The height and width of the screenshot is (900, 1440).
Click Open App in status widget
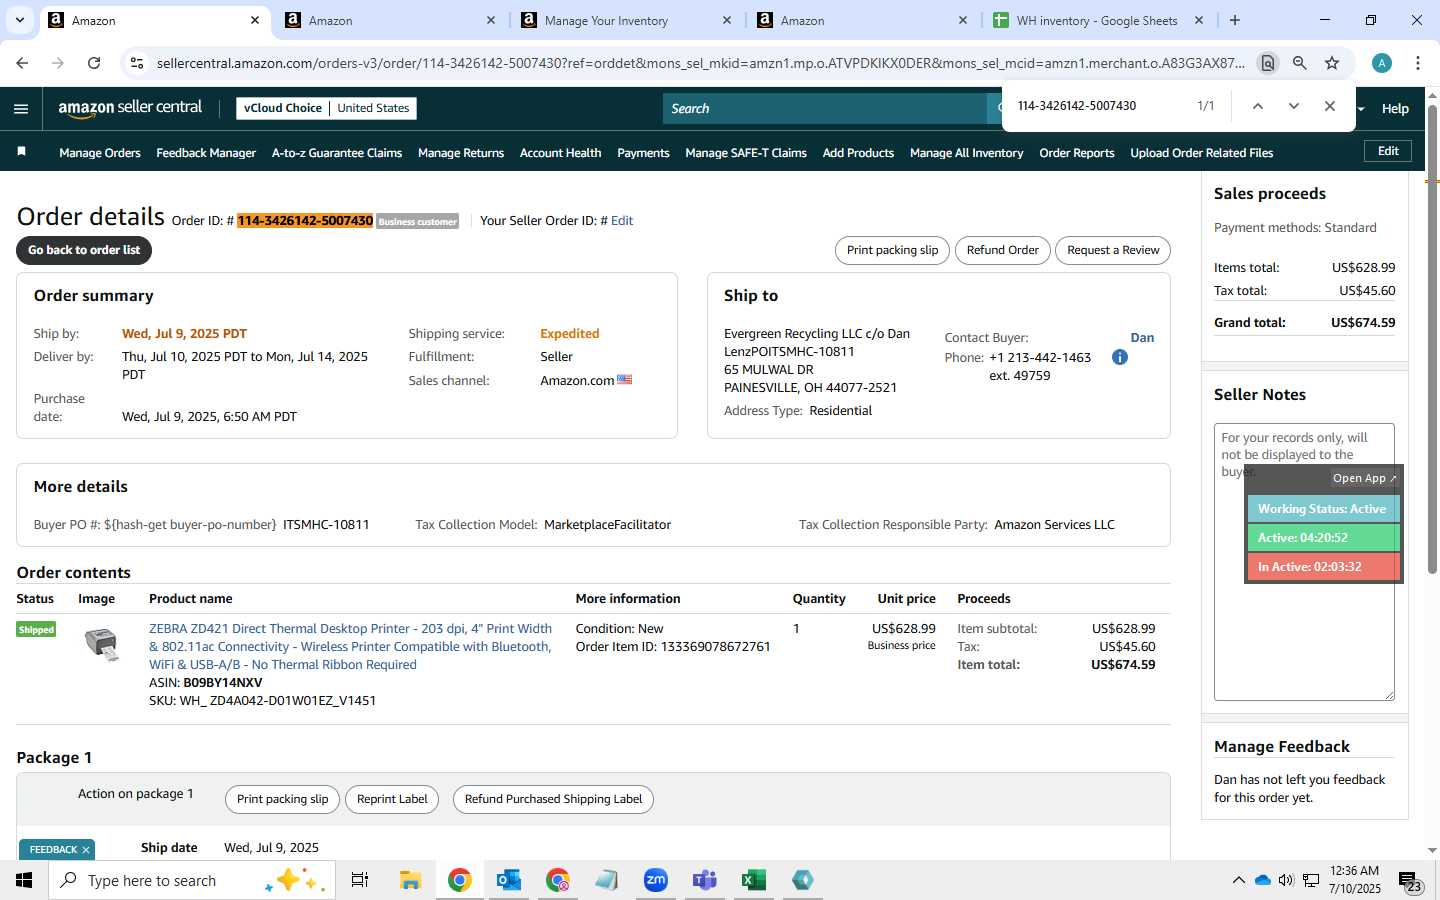click(x=1364, y=478)
